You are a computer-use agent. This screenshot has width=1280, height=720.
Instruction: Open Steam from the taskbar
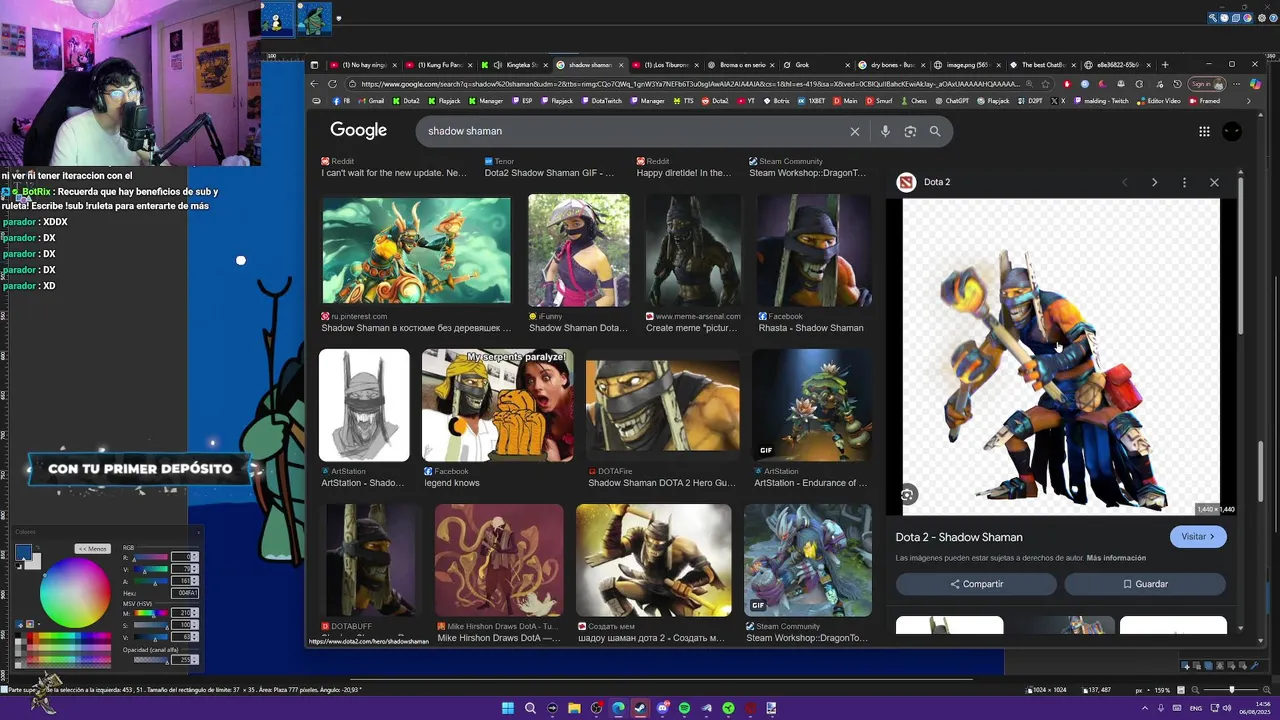tap(640, 708)
